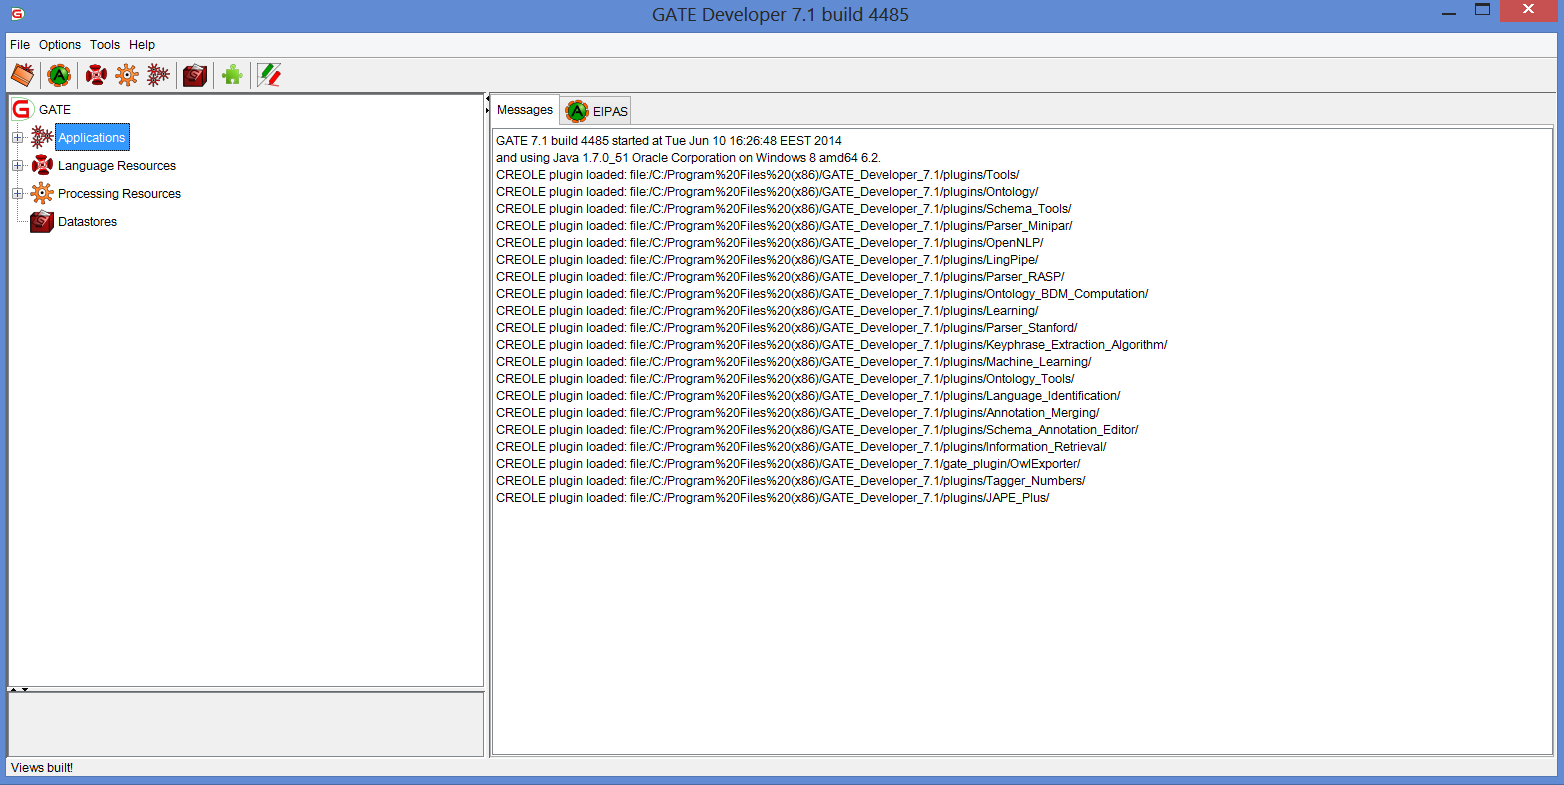Click the Language_Identification message line

808,396
